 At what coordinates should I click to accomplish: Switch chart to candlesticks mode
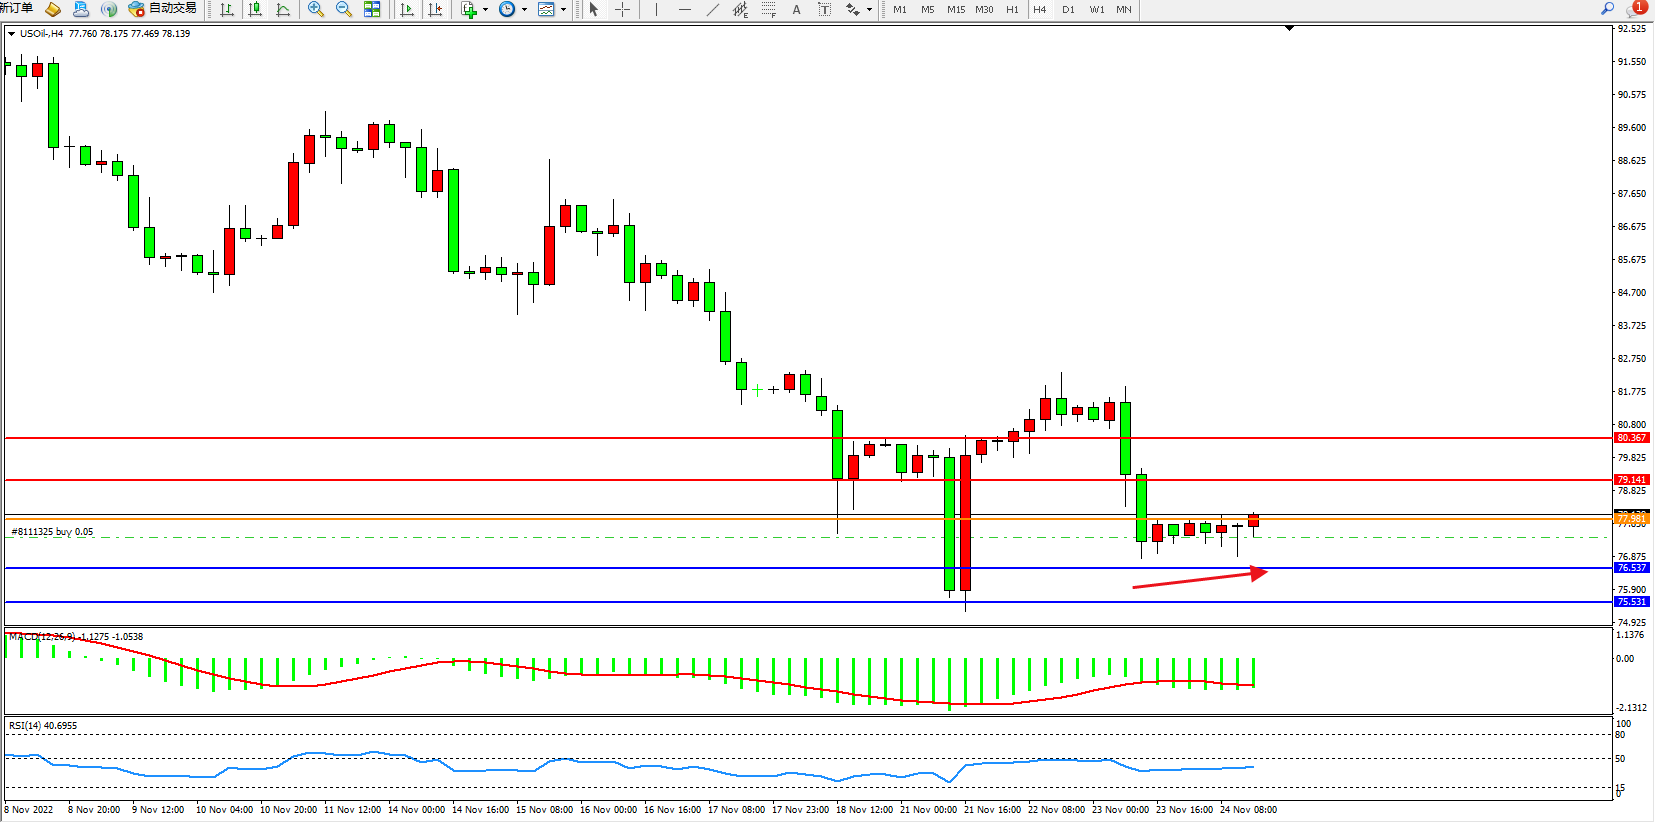[255, 9]
